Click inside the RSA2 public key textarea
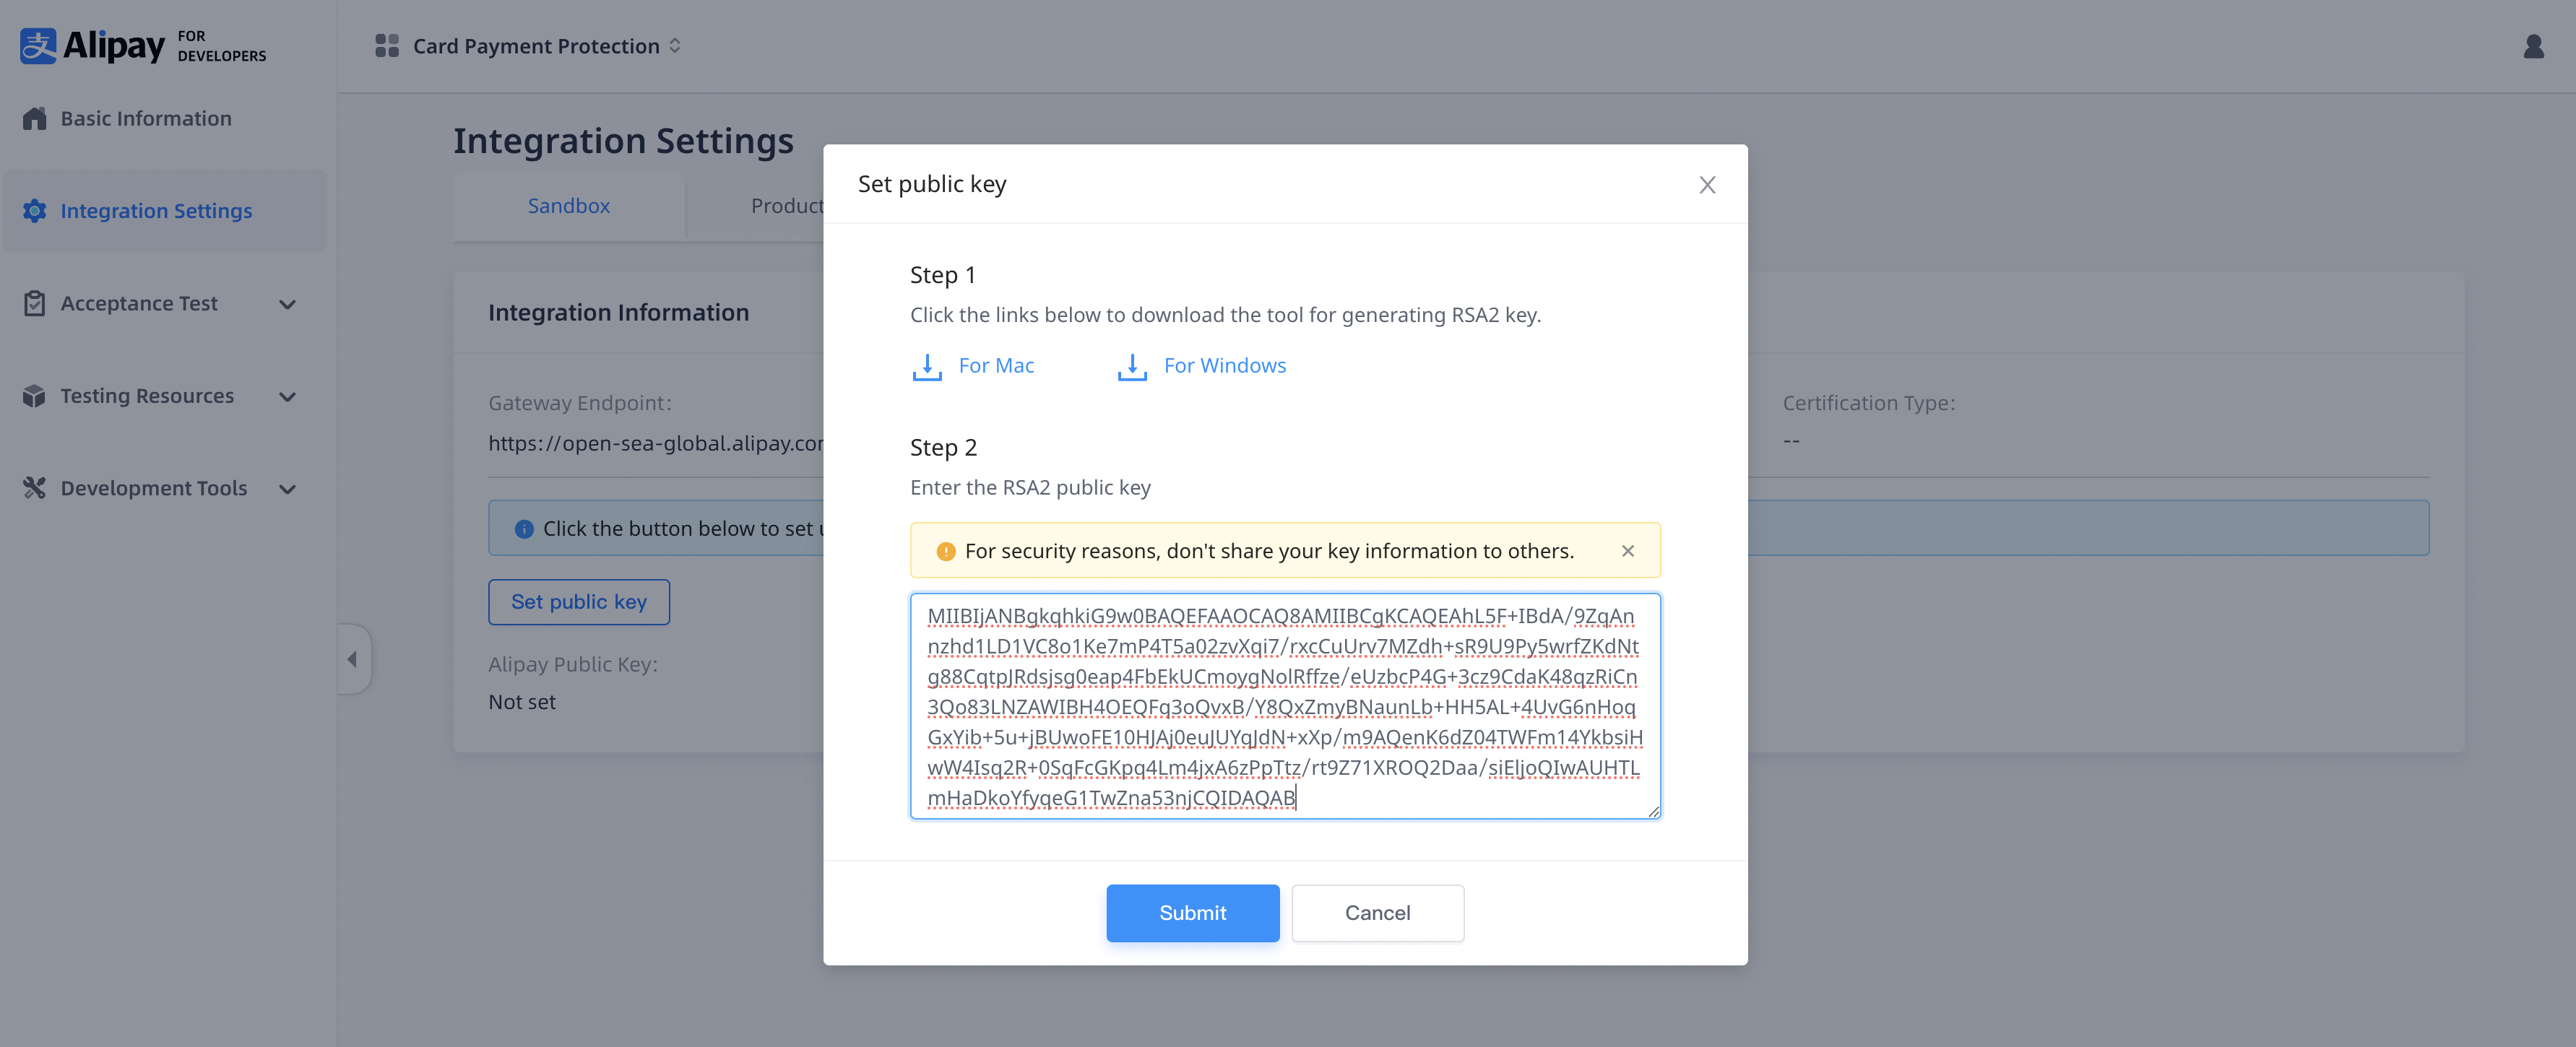 click(1284, 706)
